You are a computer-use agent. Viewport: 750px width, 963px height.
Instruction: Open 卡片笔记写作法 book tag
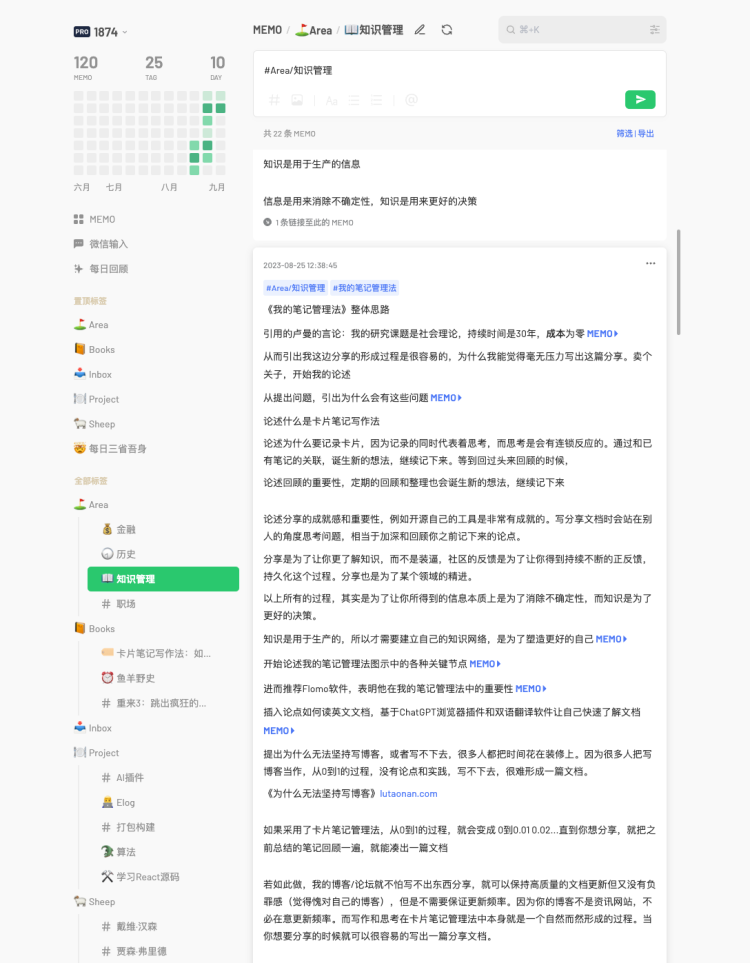point(156,653)
